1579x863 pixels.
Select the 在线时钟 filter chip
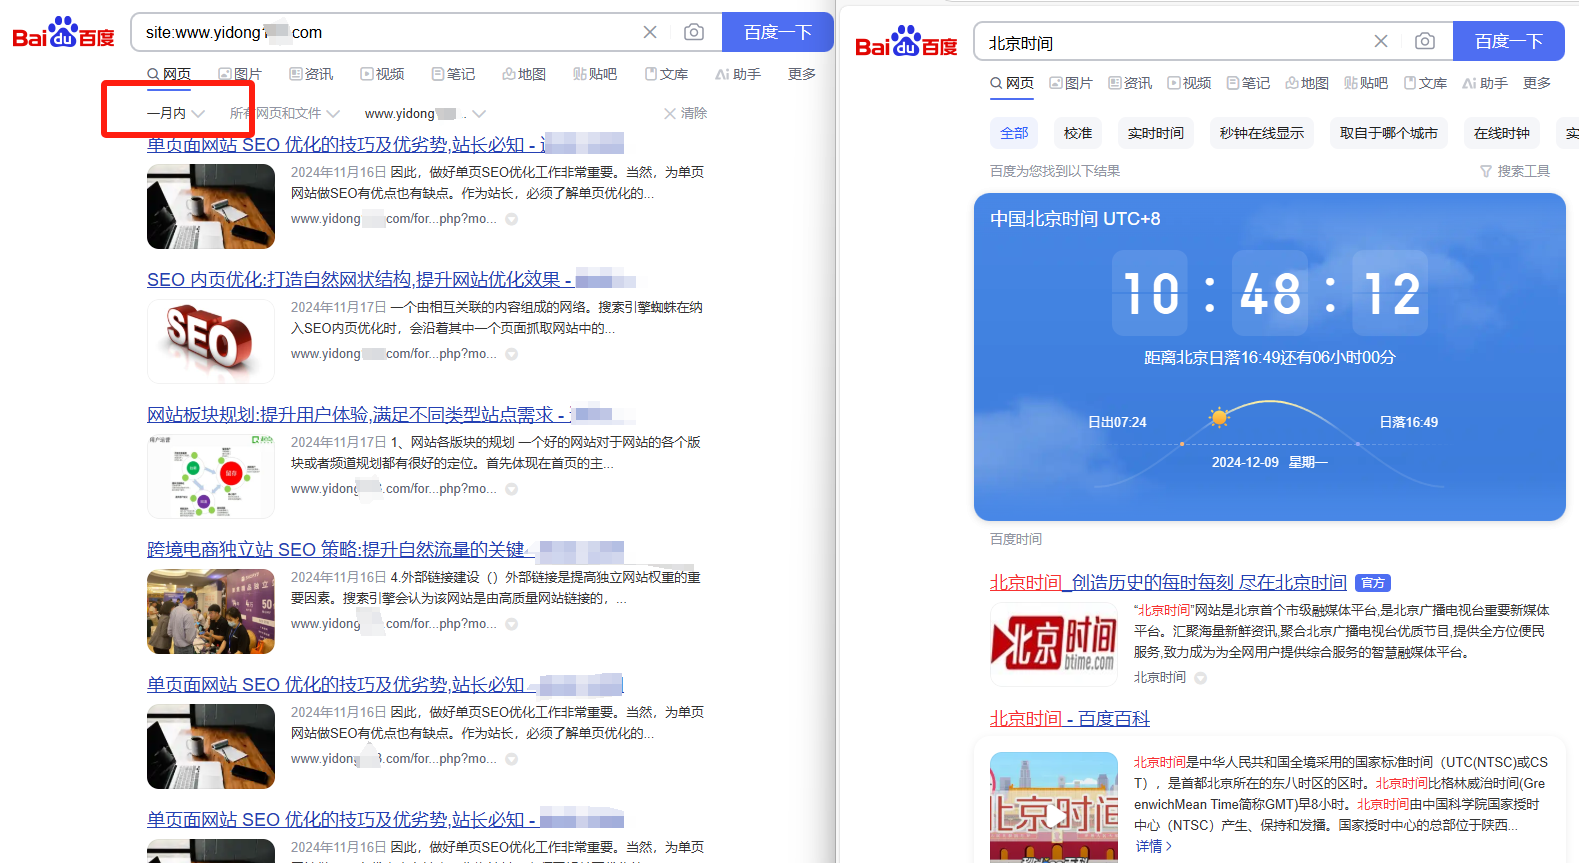[x=1502, y=133]
